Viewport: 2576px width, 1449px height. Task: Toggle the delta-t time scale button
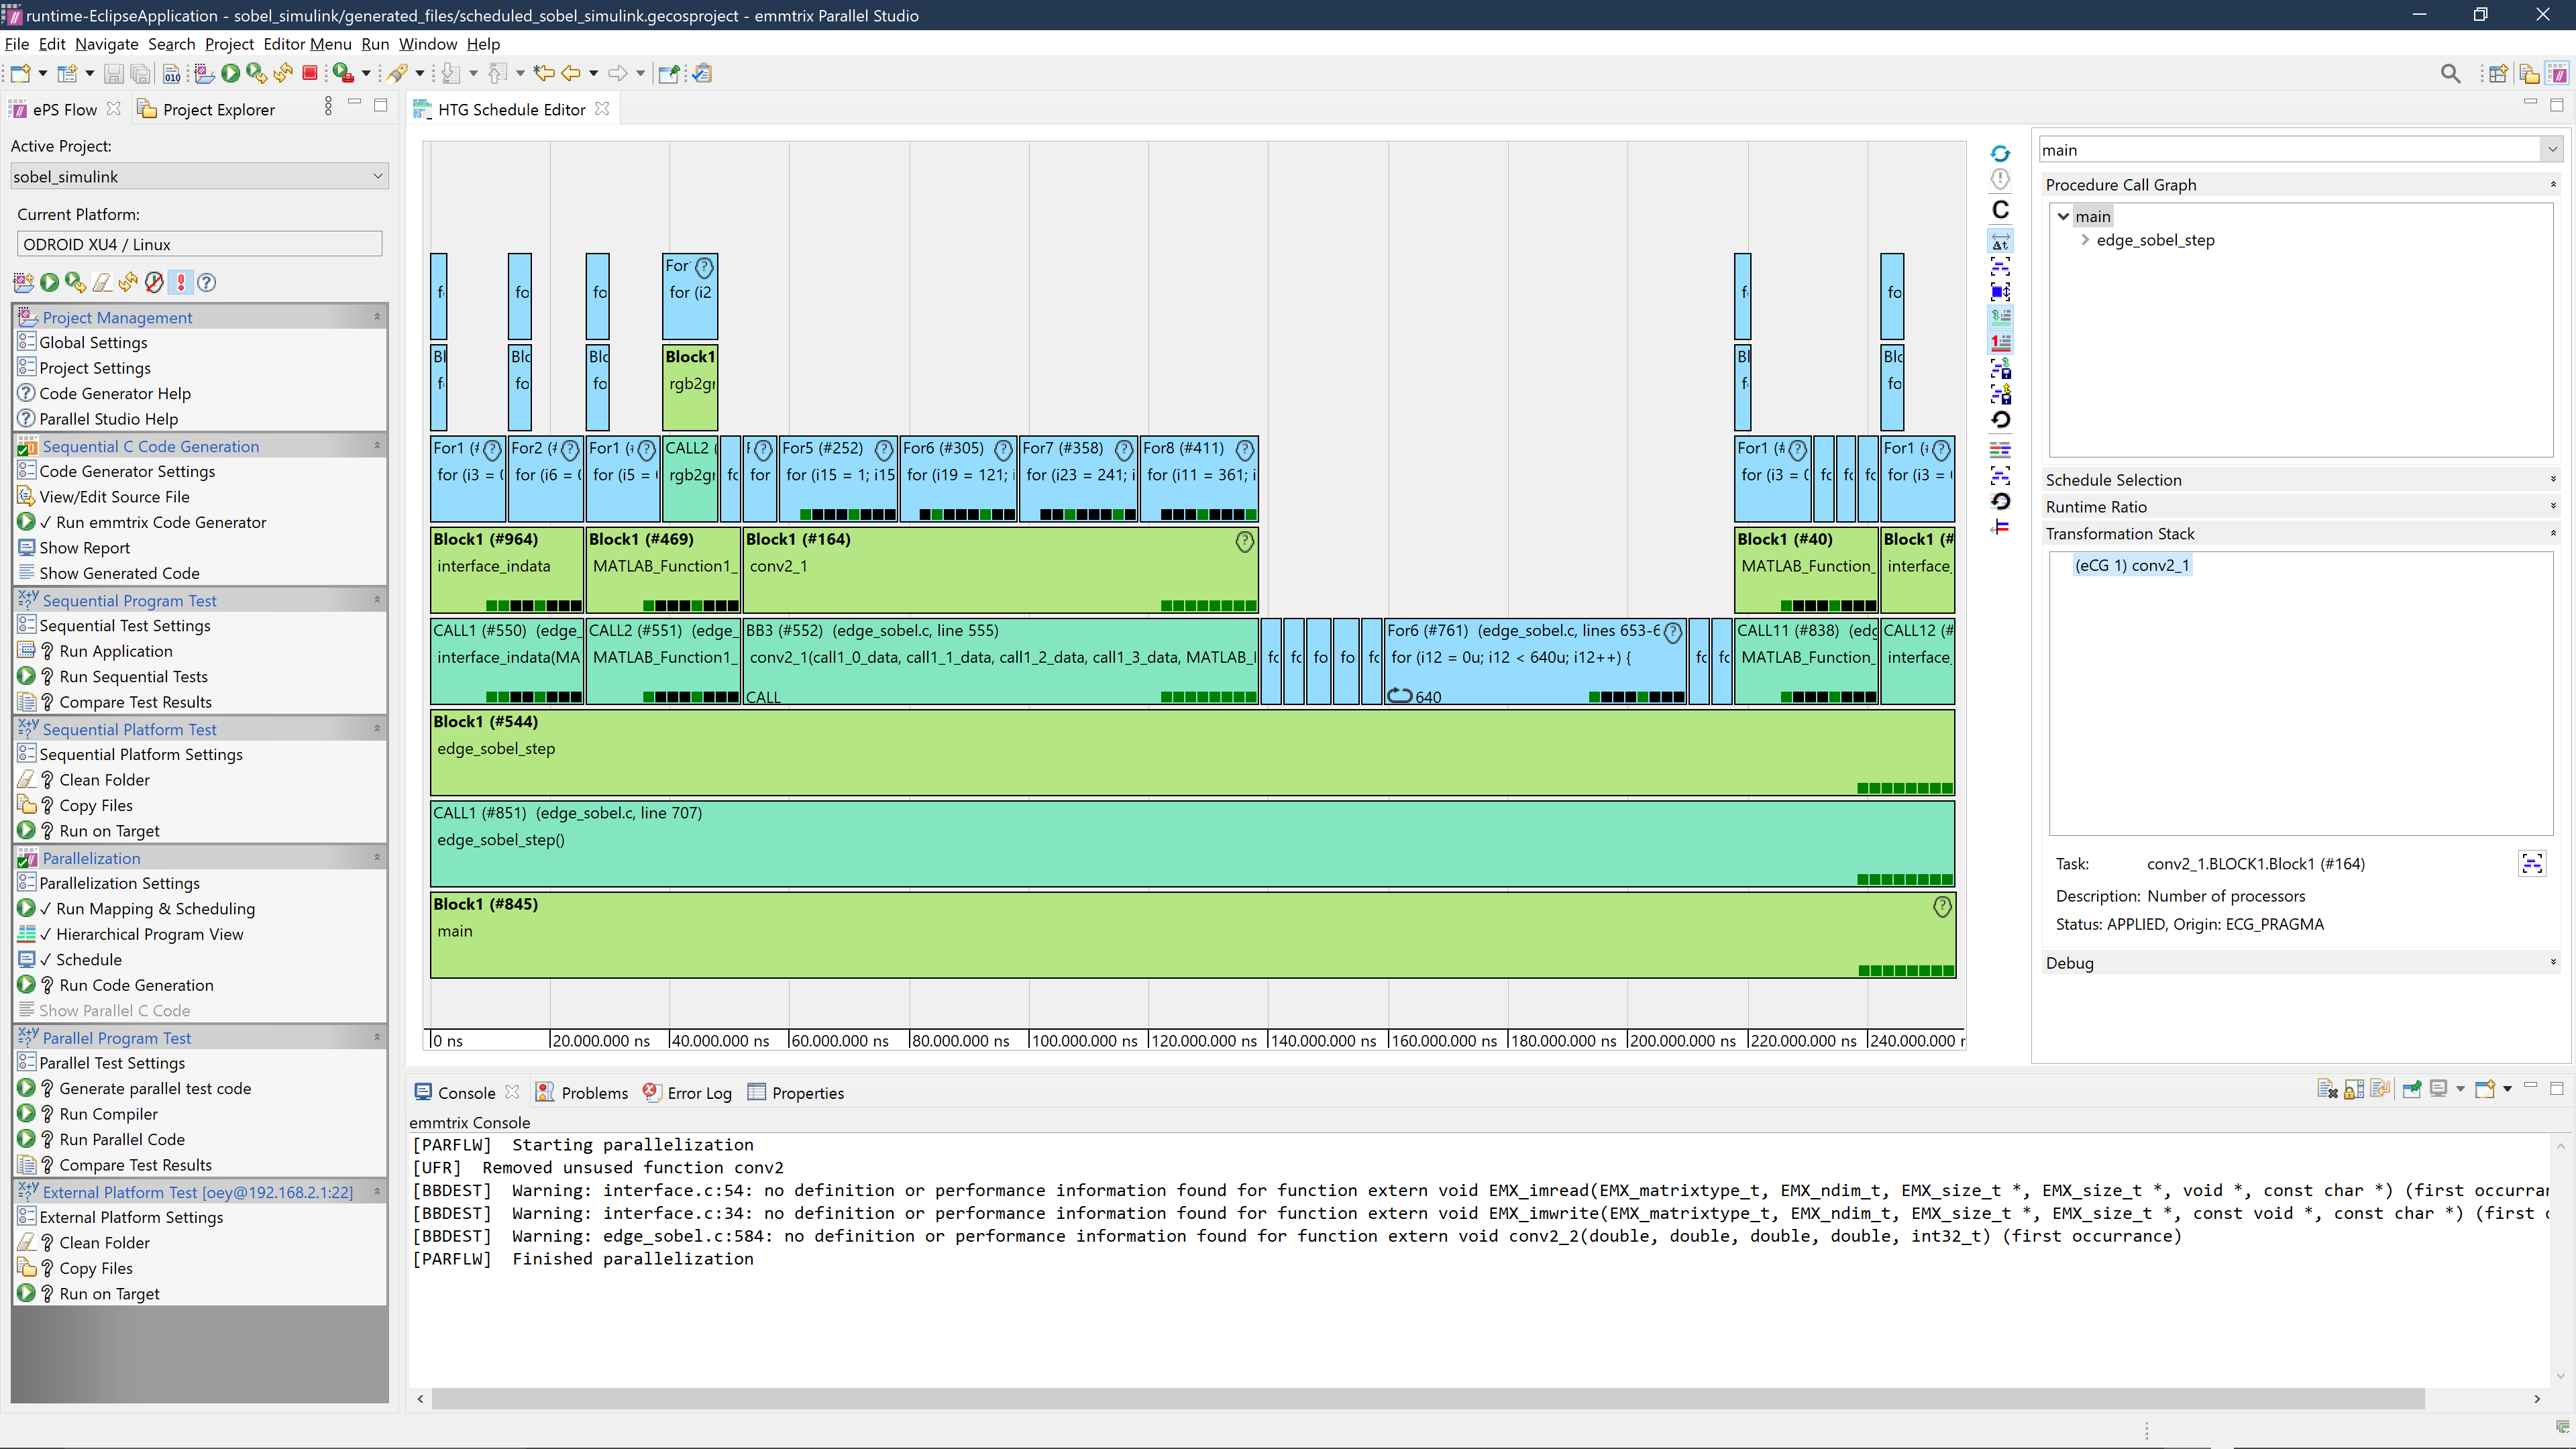2000,241
